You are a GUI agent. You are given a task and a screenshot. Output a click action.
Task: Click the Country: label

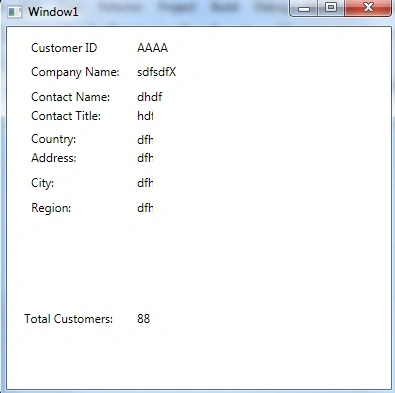click(x=54, y=139)
